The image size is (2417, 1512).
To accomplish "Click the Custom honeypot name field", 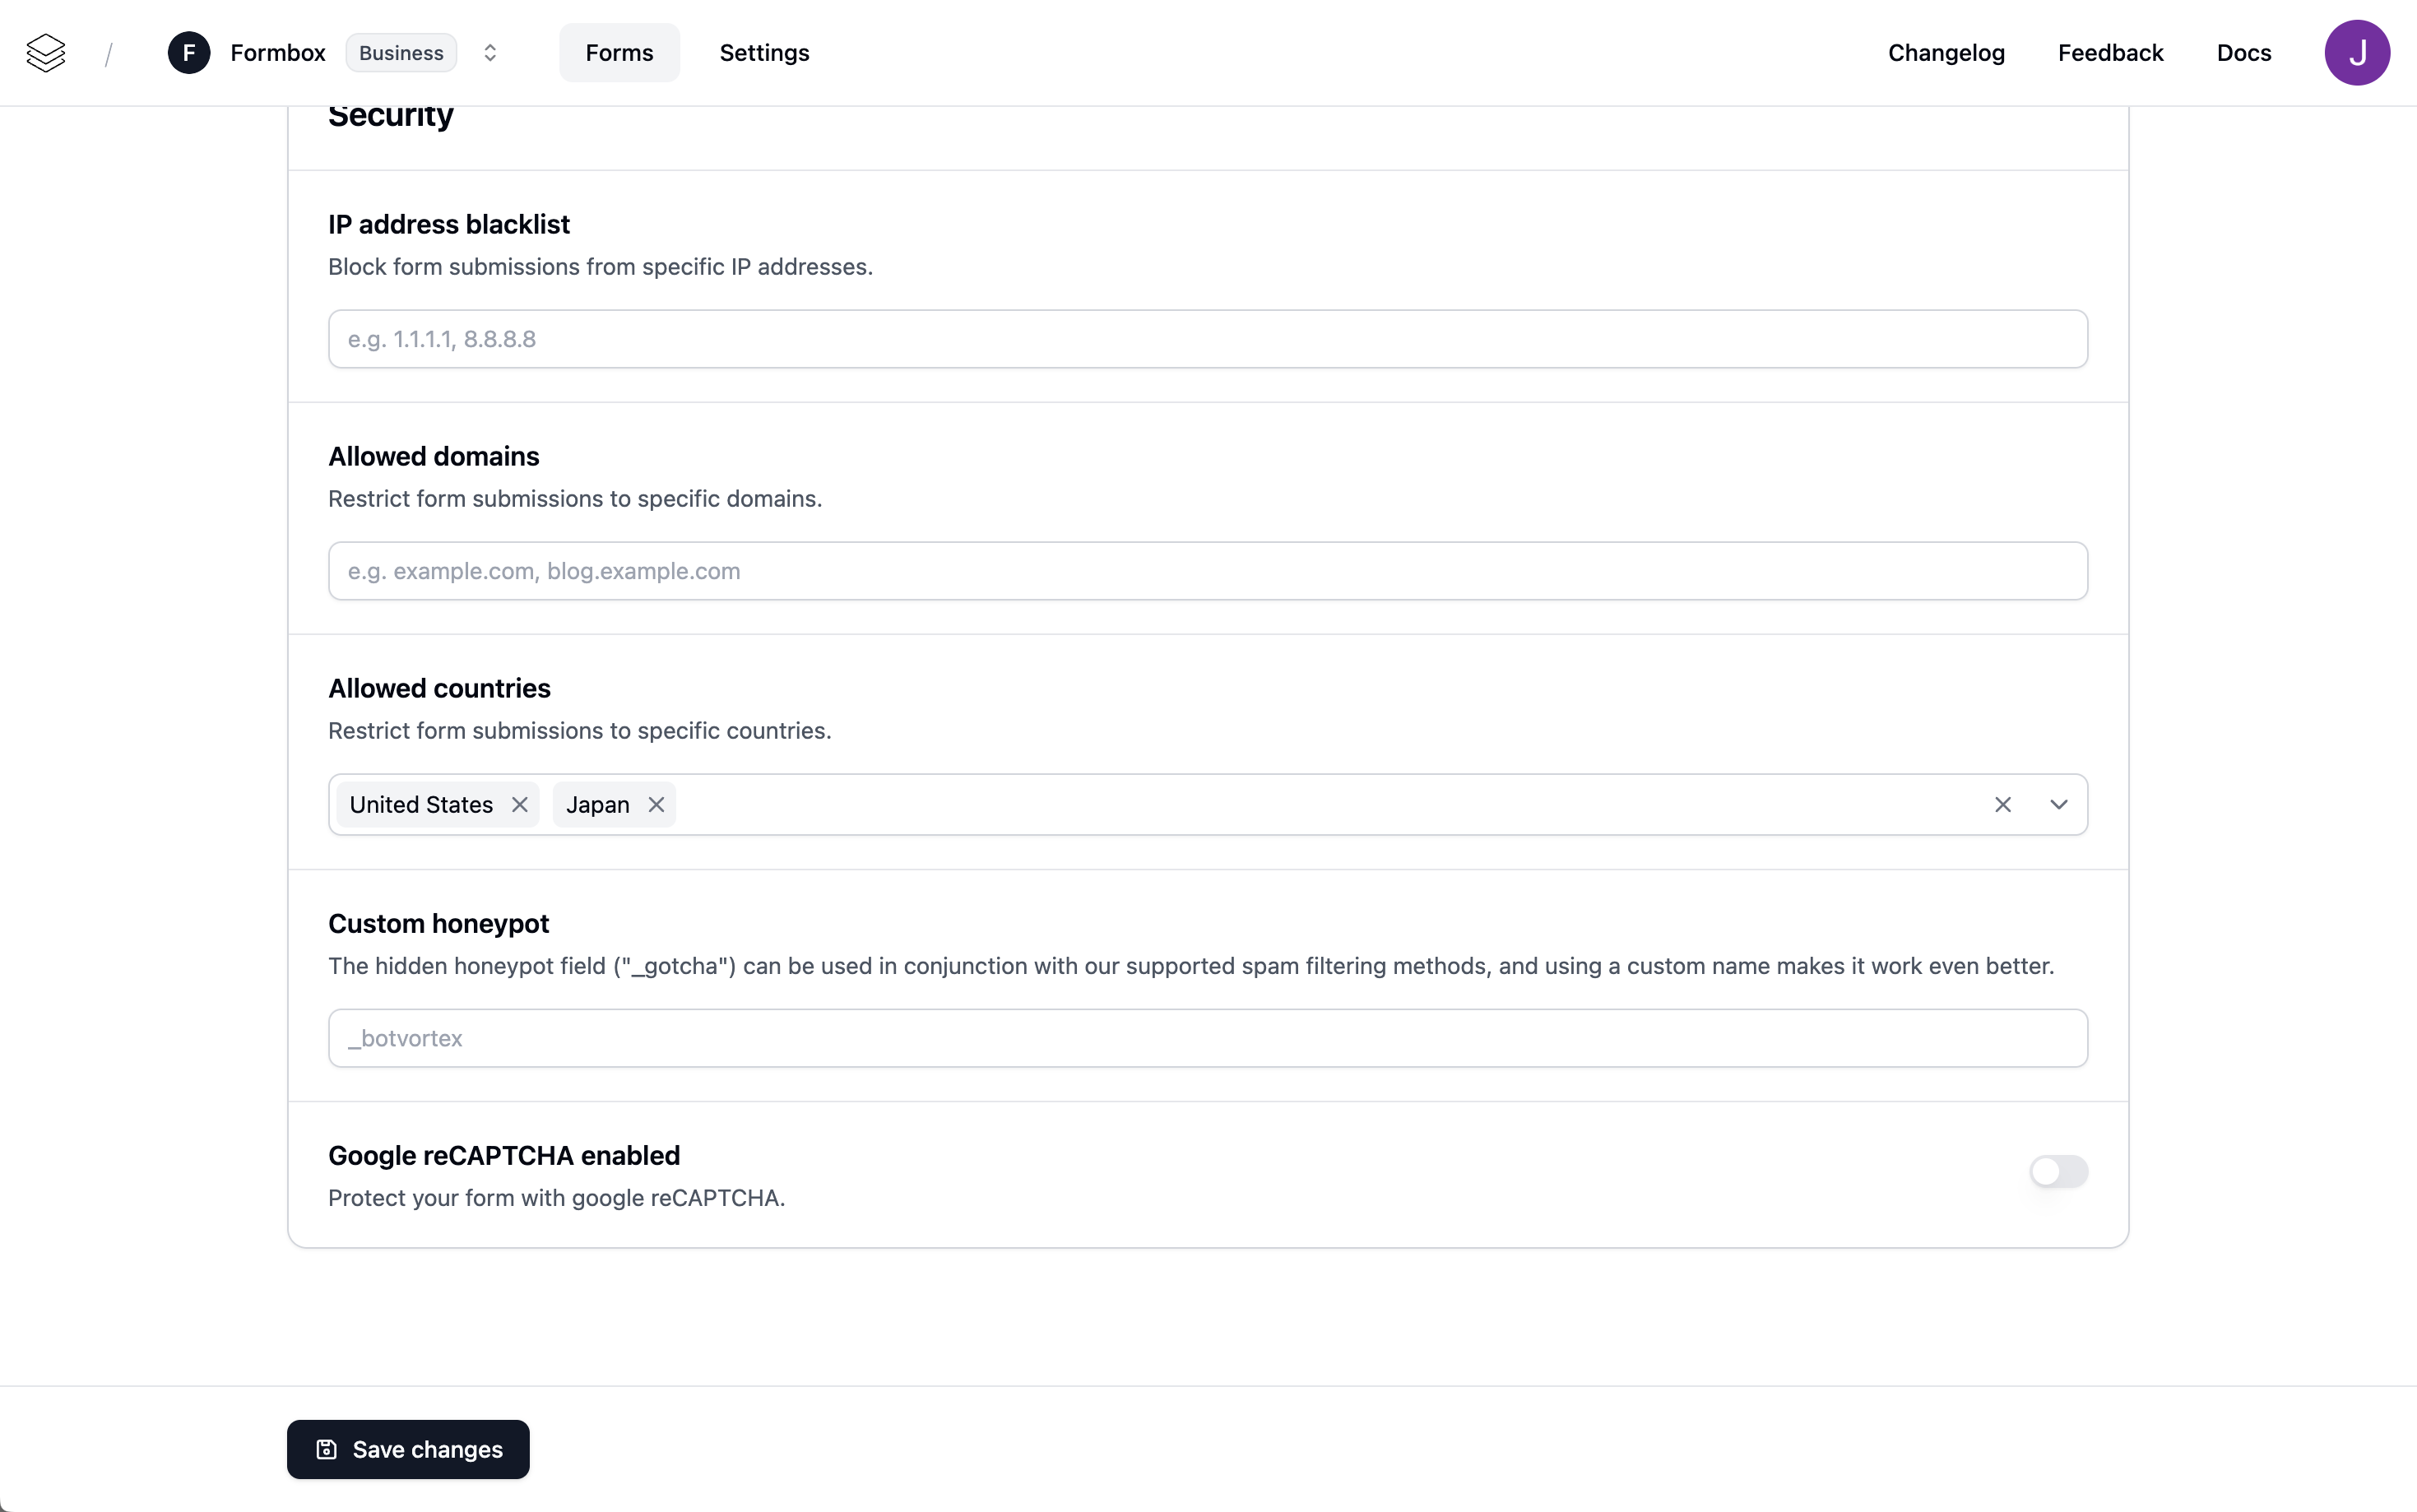I will (1207, 1038).
